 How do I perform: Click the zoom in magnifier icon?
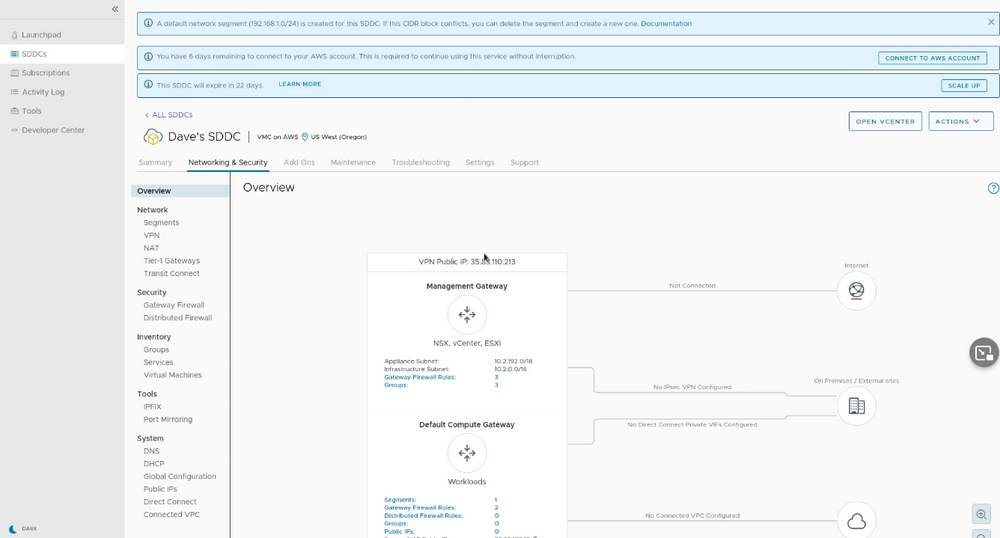pos(981,513)
